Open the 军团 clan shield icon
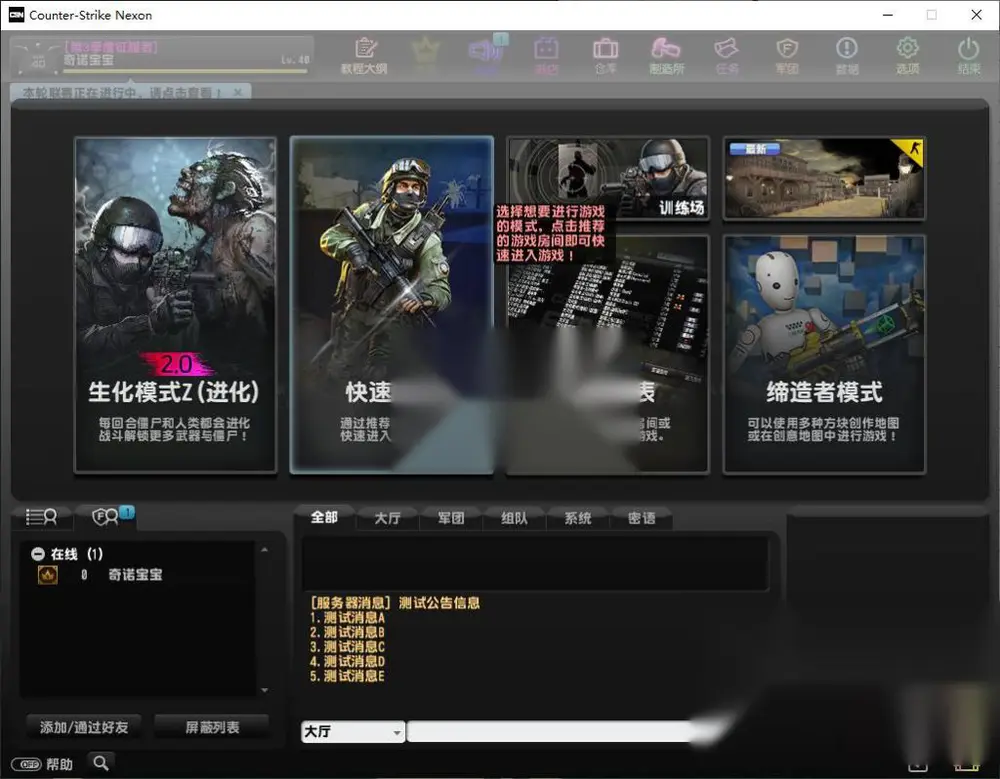 [787, 56]
